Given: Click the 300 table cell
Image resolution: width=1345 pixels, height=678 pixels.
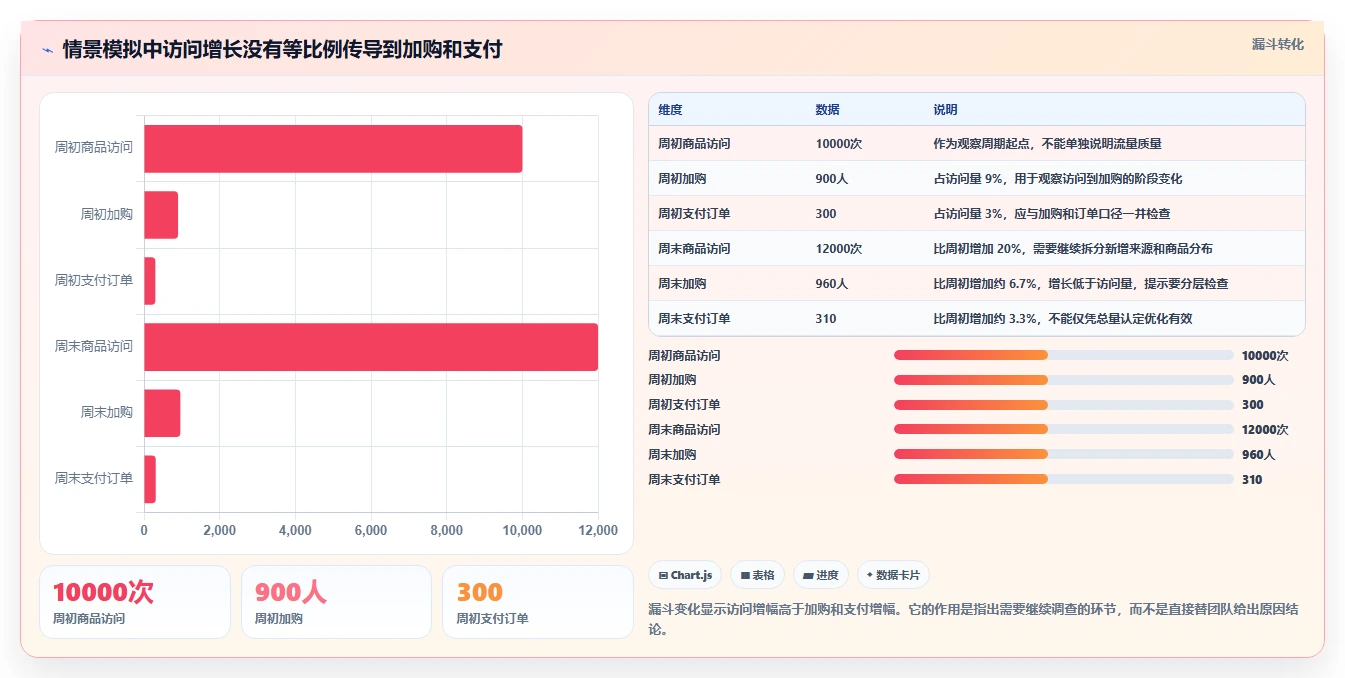Looking at the screenshot, I should (826, 214).
